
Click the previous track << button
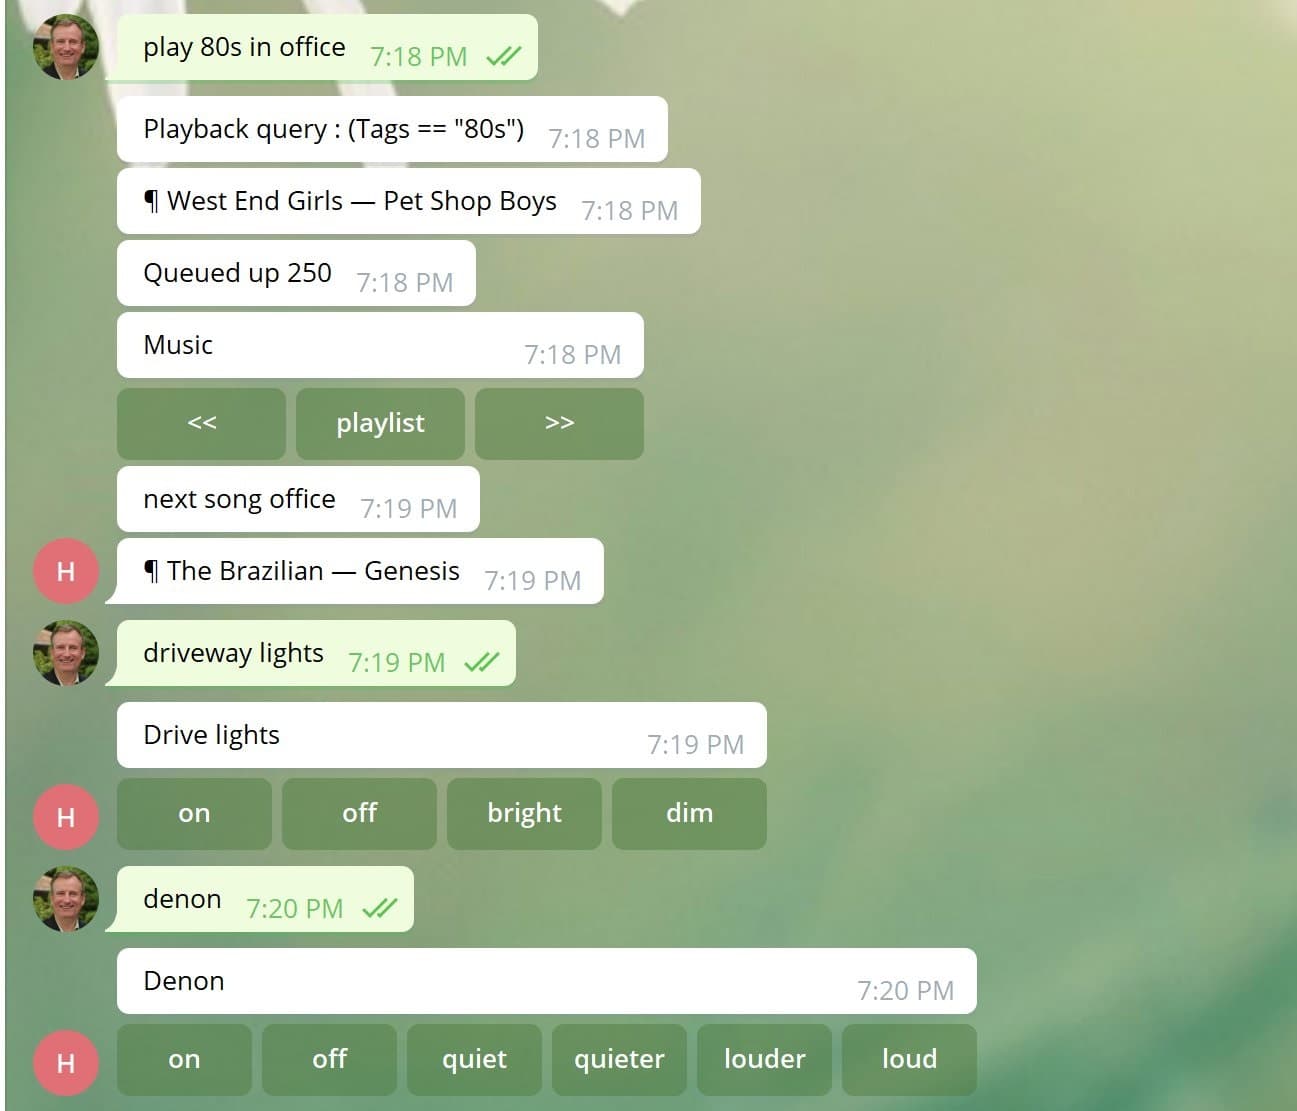201,424
